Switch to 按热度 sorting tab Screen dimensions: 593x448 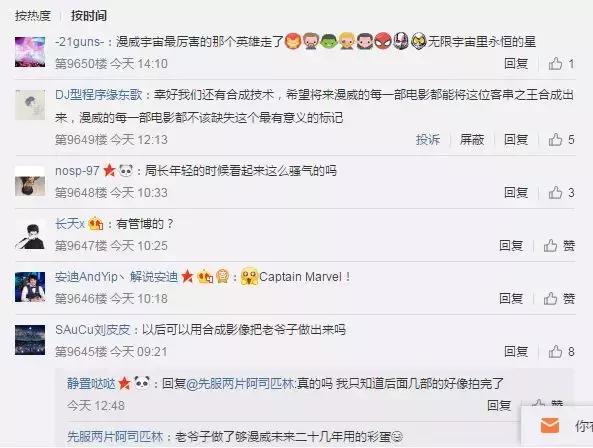pos(33,16)
